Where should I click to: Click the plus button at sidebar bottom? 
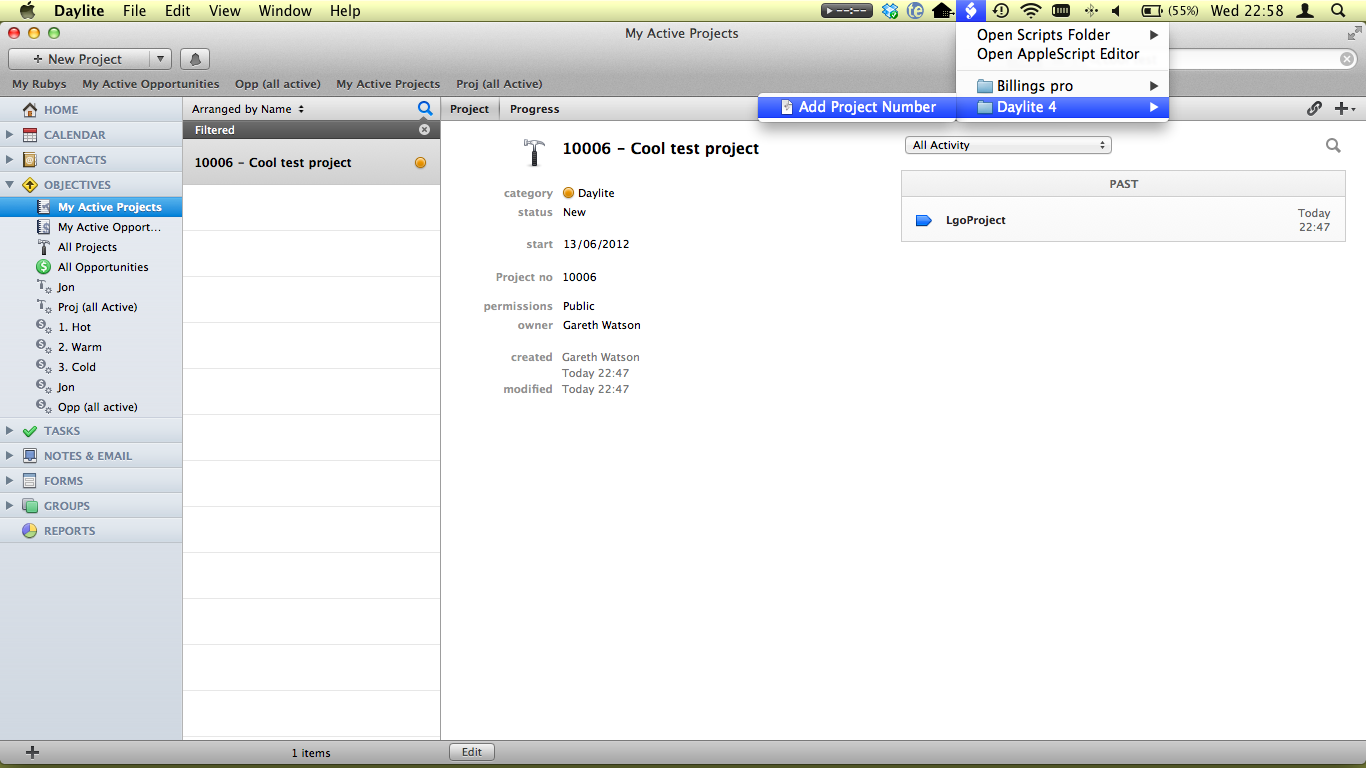(32, 752)
